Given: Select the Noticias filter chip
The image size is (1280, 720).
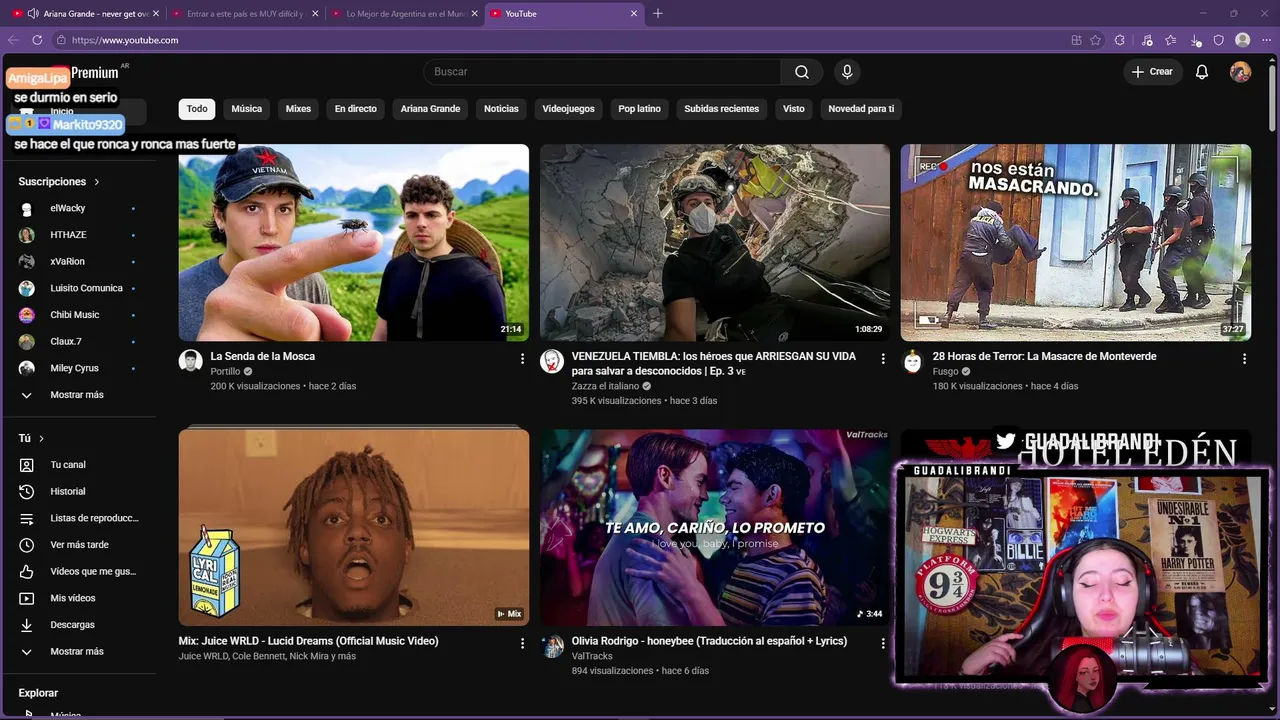Looking at the screenshot, I should 501,109.
